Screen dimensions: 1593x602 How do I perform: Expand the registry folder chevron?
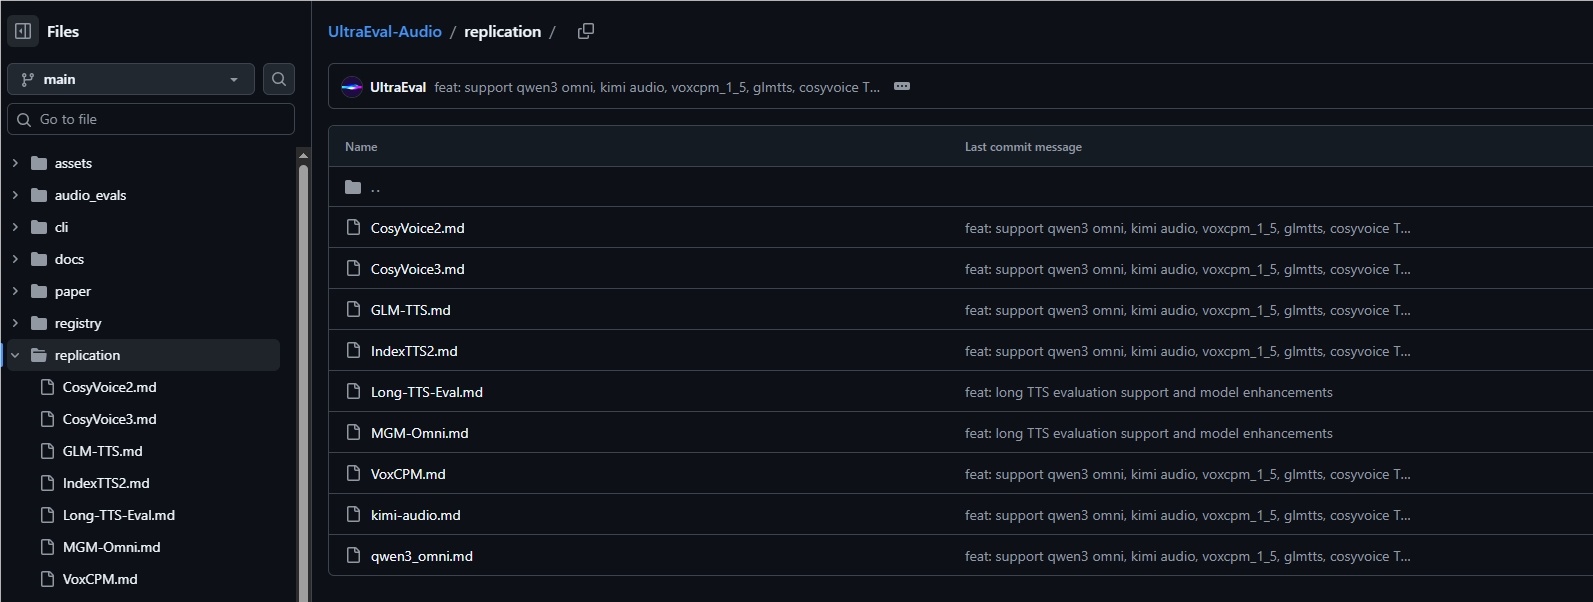[x=15, y=323]
